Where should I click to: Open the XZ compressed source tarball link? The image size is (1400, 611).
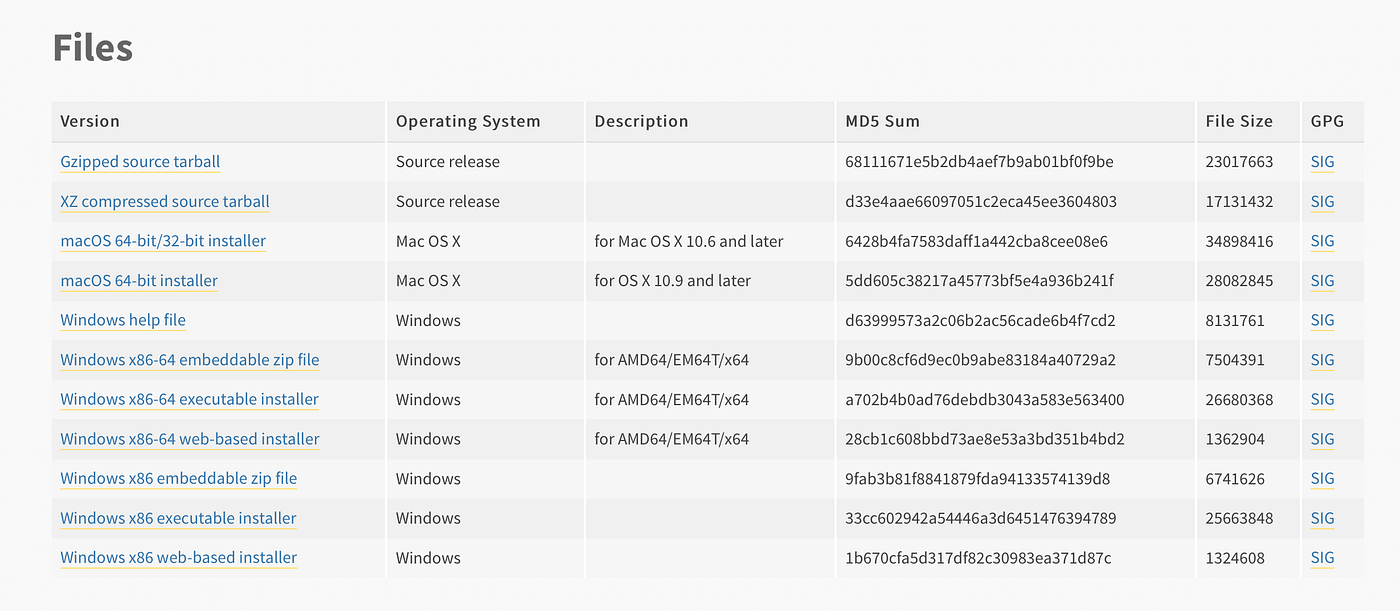tap(164, 201)
